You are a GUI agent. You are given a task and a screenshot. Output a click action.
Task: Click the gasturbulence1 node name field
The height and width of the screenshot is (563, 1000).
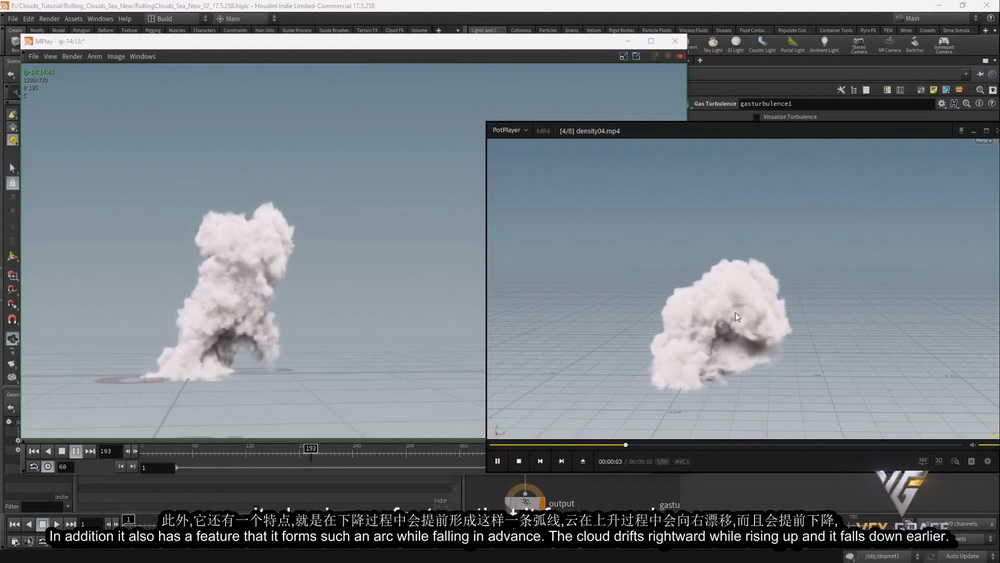(835, 103)
